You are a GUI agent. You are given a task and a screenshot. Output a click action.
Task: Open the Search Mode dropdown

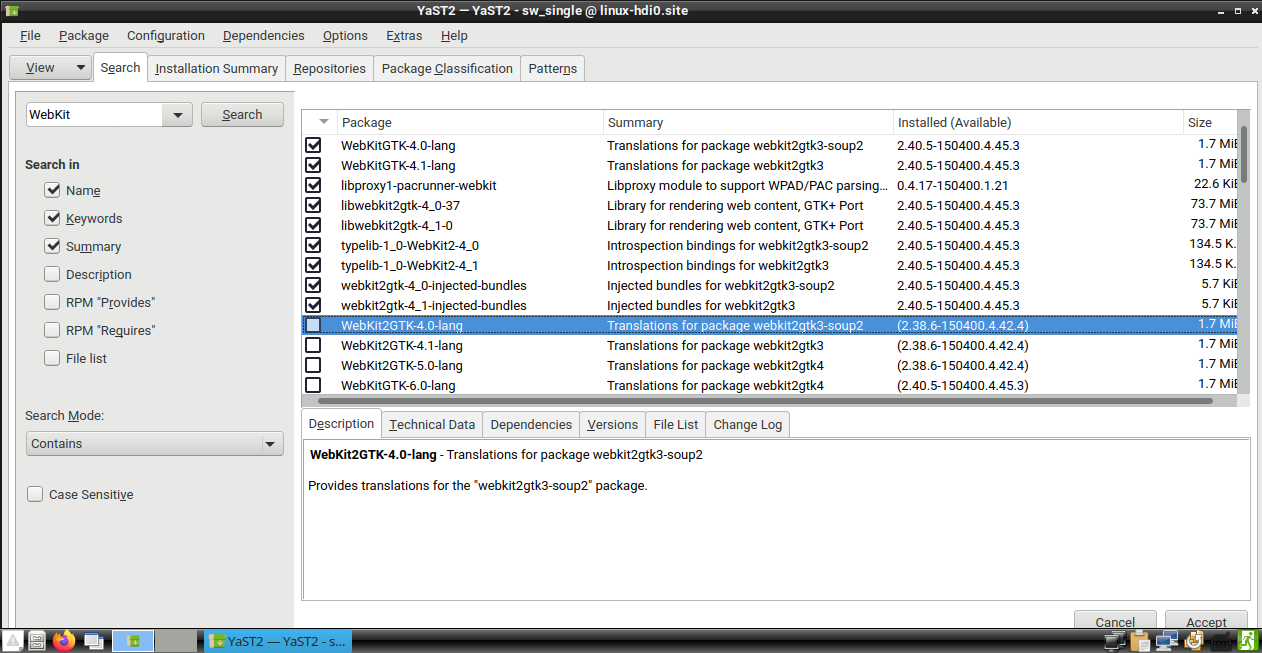point(155,443)
